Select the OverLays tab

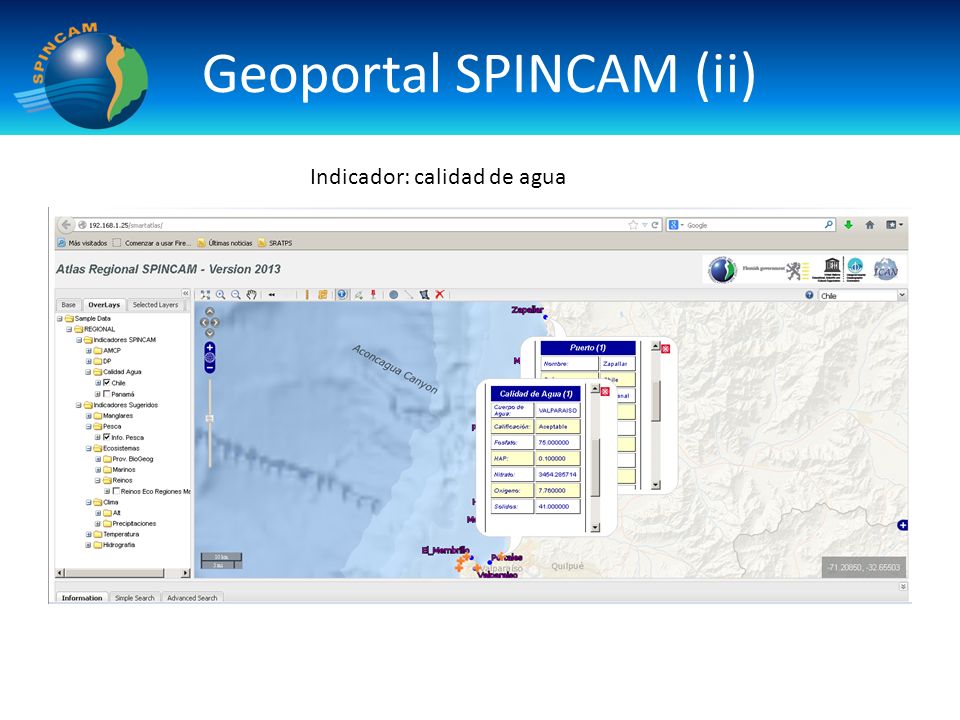point(103,305)
